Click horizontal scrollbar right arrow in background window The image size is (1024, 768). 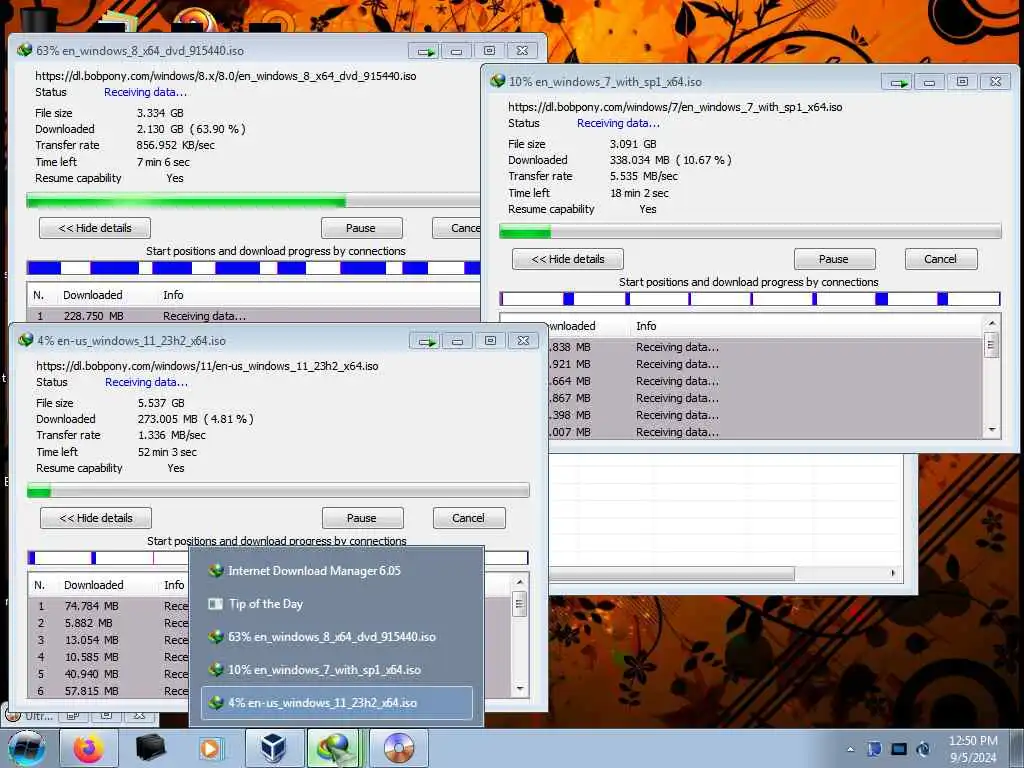click(893, 573)
